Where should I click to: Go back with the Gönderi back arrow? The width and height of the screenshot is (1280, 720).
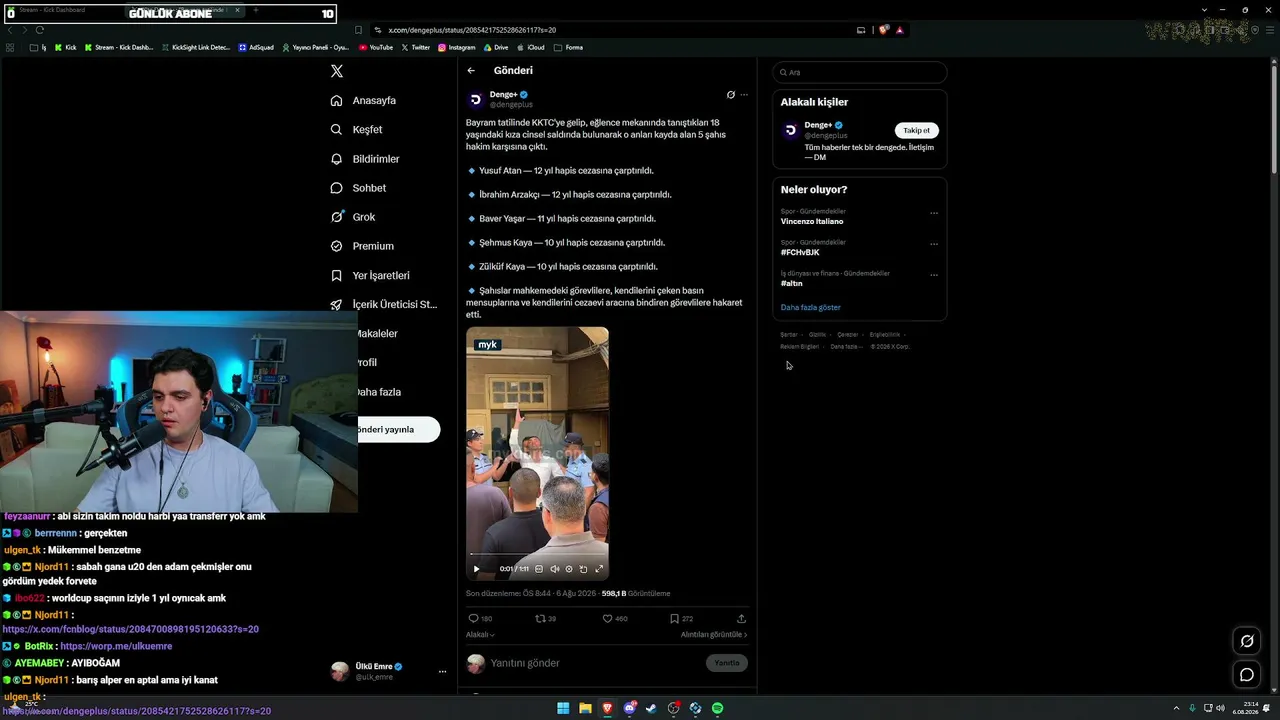(471, 71)
